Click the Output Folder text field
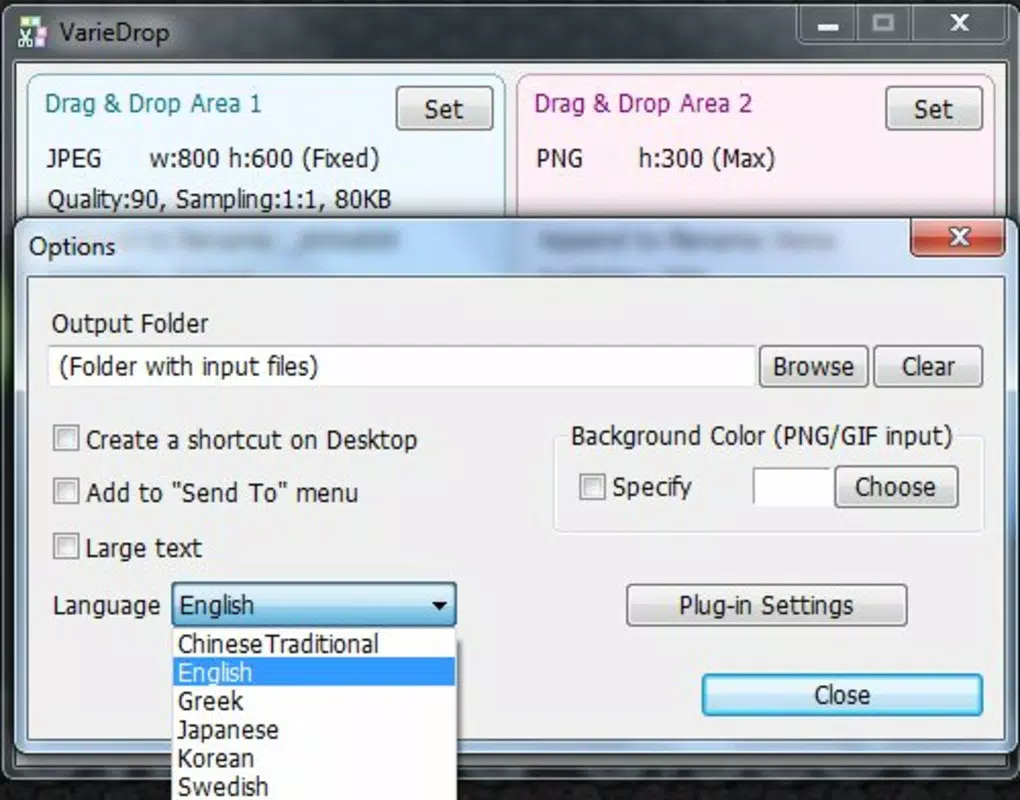This screenshot has height=800, width=1020. (401, 367)
